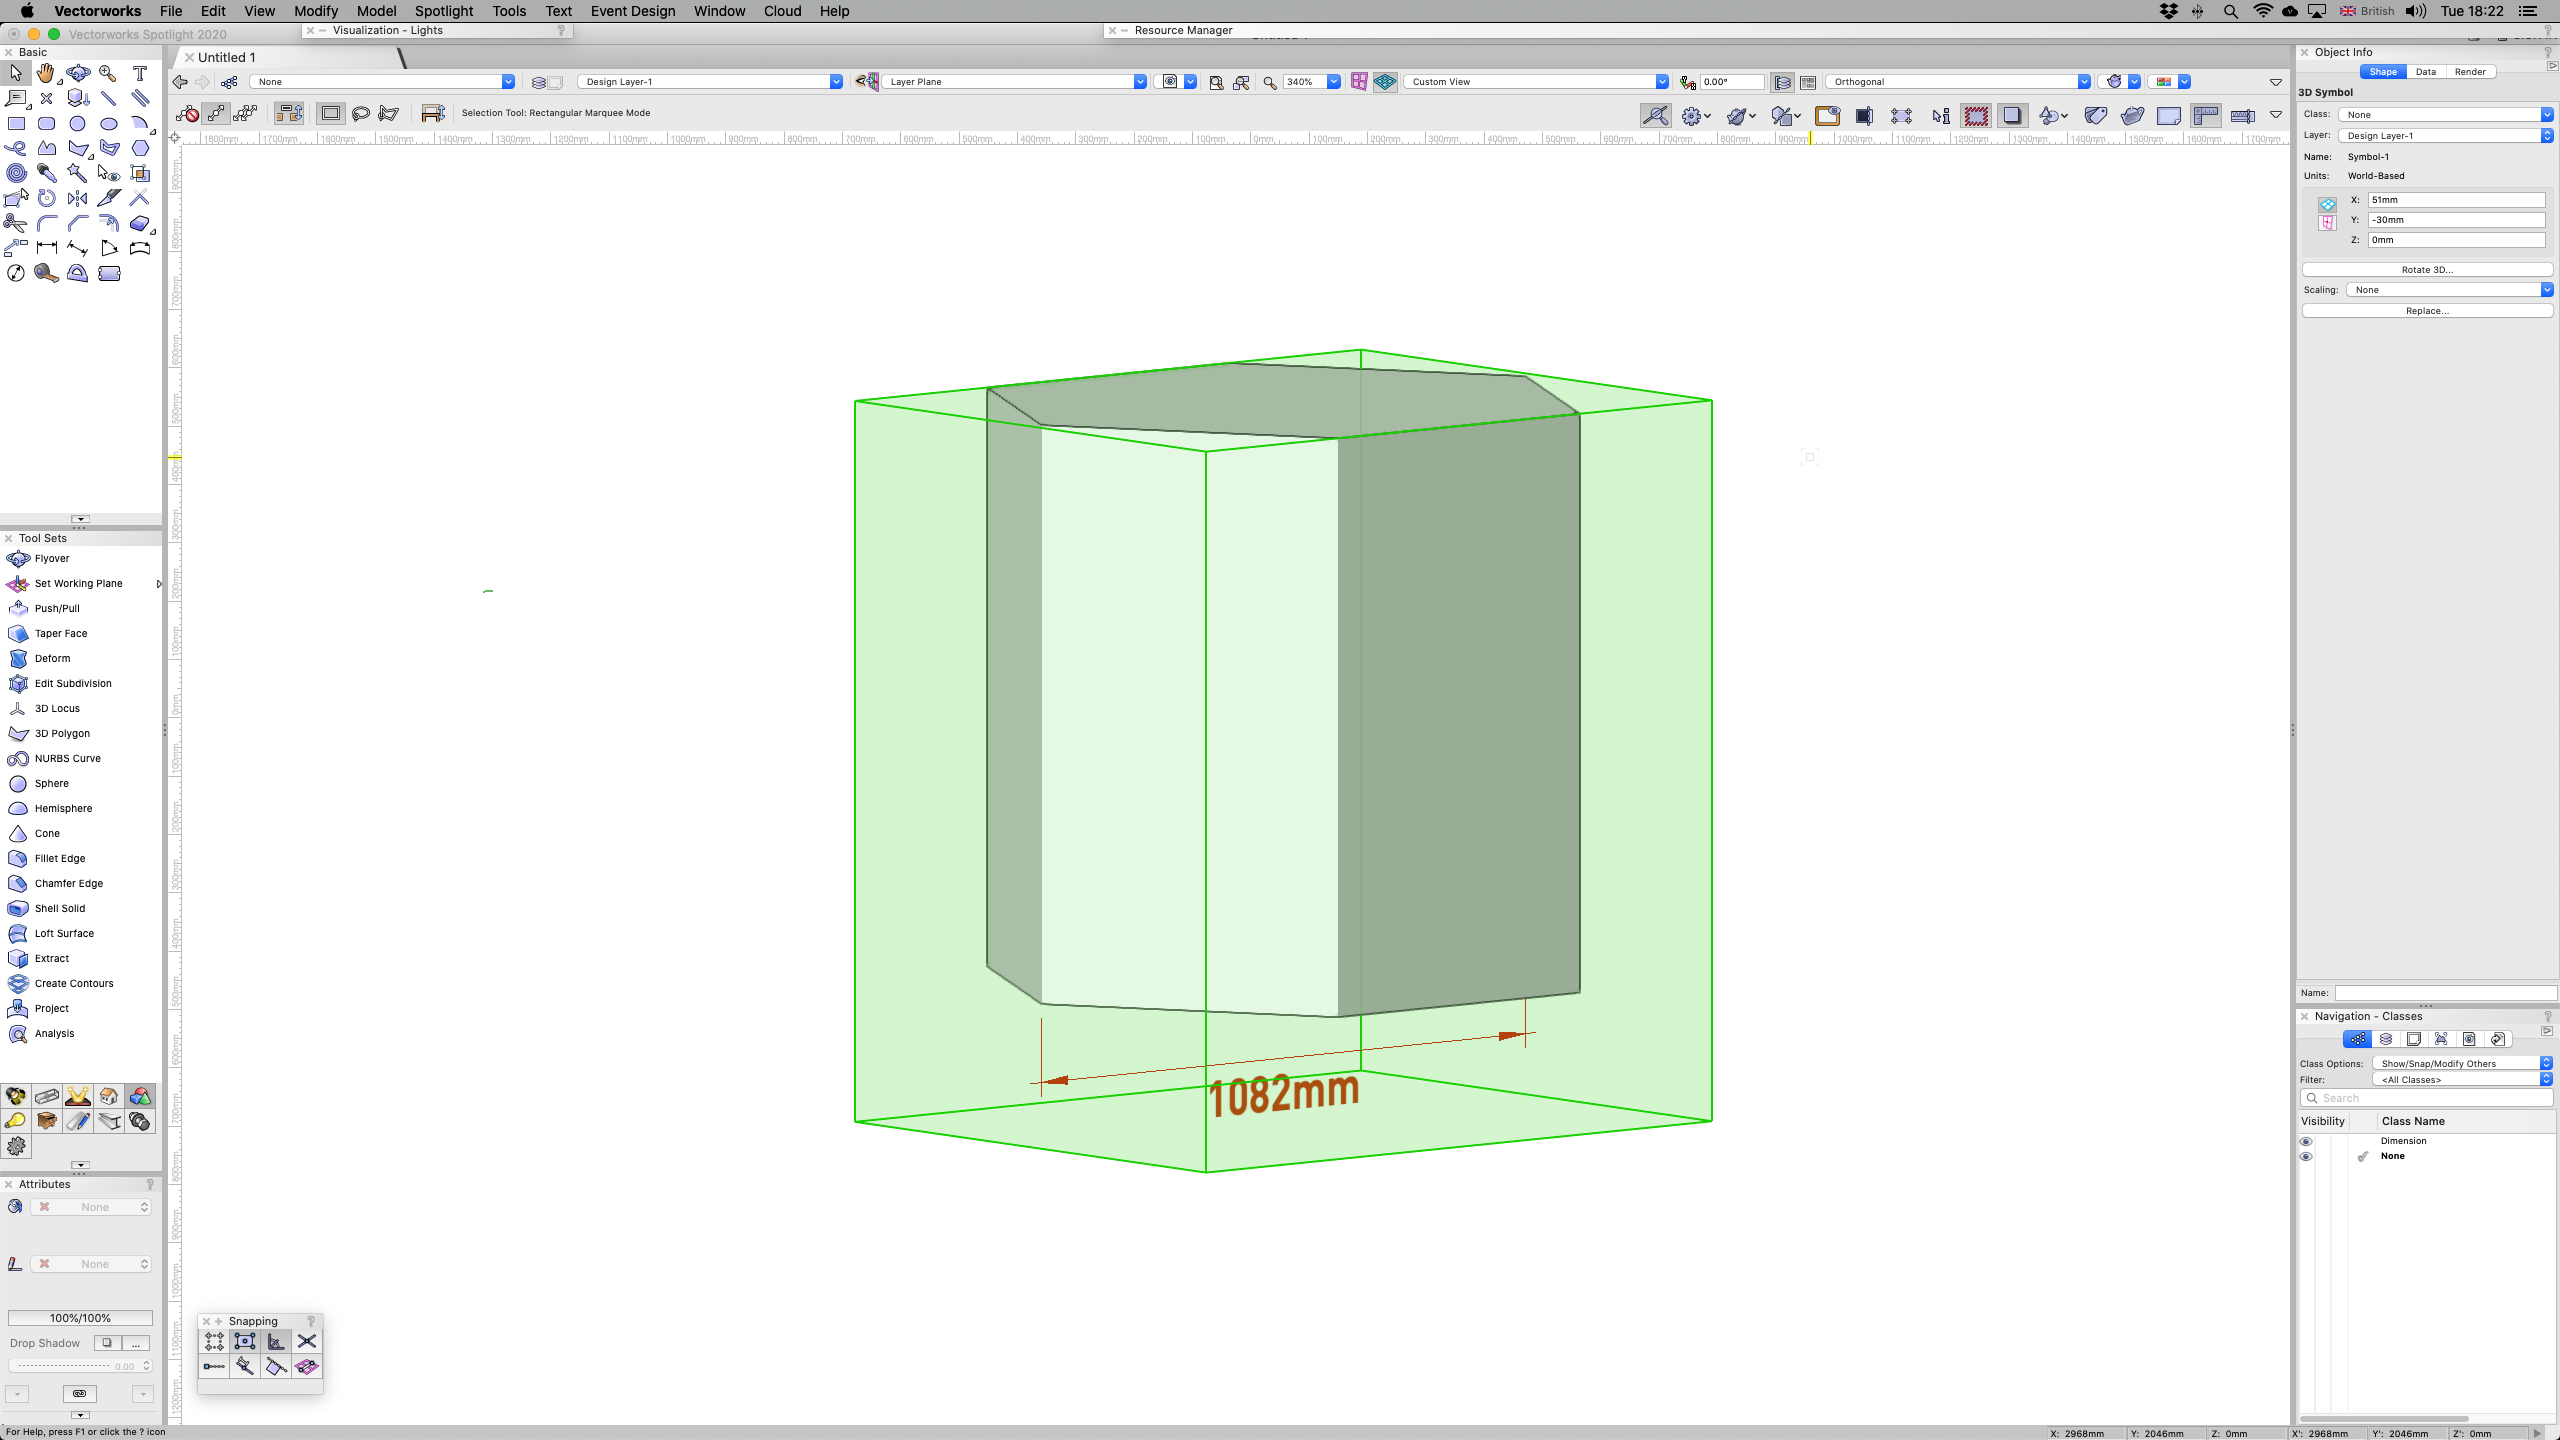Switch to the Render tab
This screenshot has width=2560, height=1440.
pos(2469,72)
